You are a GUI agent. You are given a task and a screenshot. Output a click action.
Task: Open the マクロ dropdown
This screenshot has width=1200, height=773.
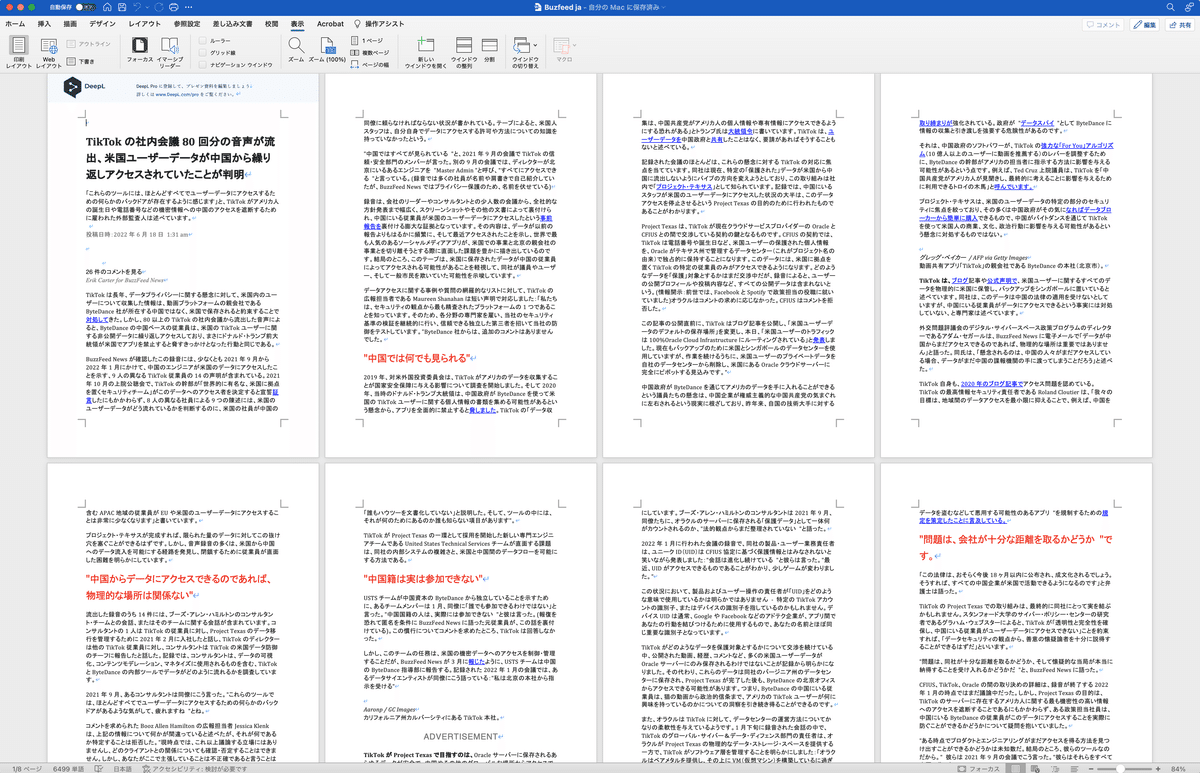click(x=565, y=50)
